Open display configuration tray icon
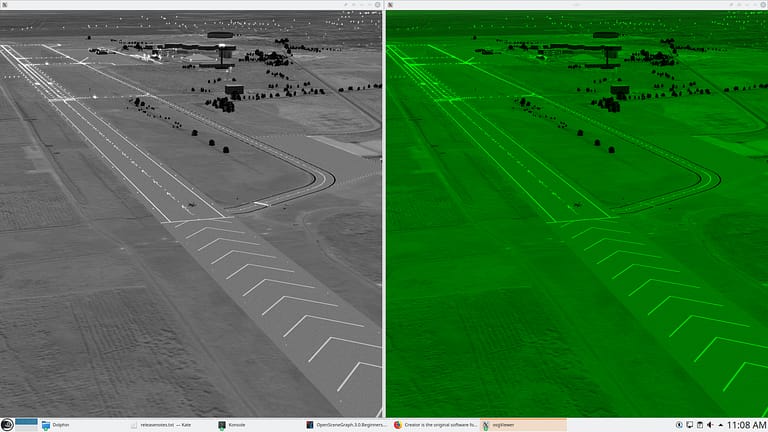768x432 pixels. (689, 425)
